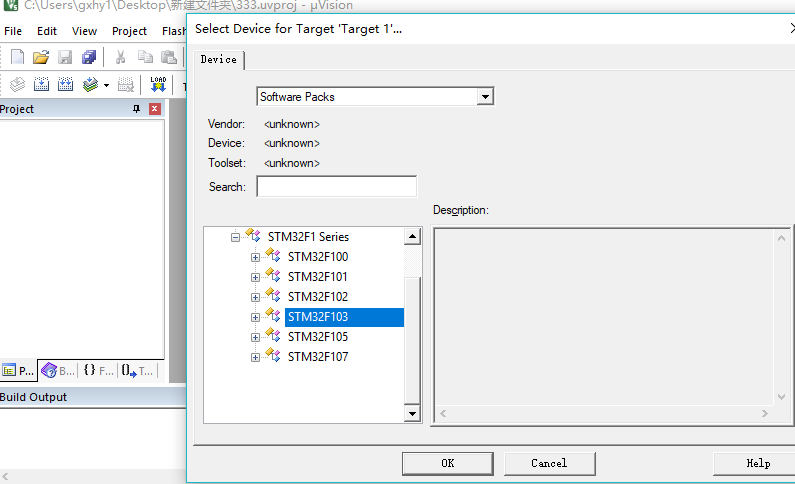Open the Flash menu
This screenshot has width=795, height=484.
coord(174,31)
